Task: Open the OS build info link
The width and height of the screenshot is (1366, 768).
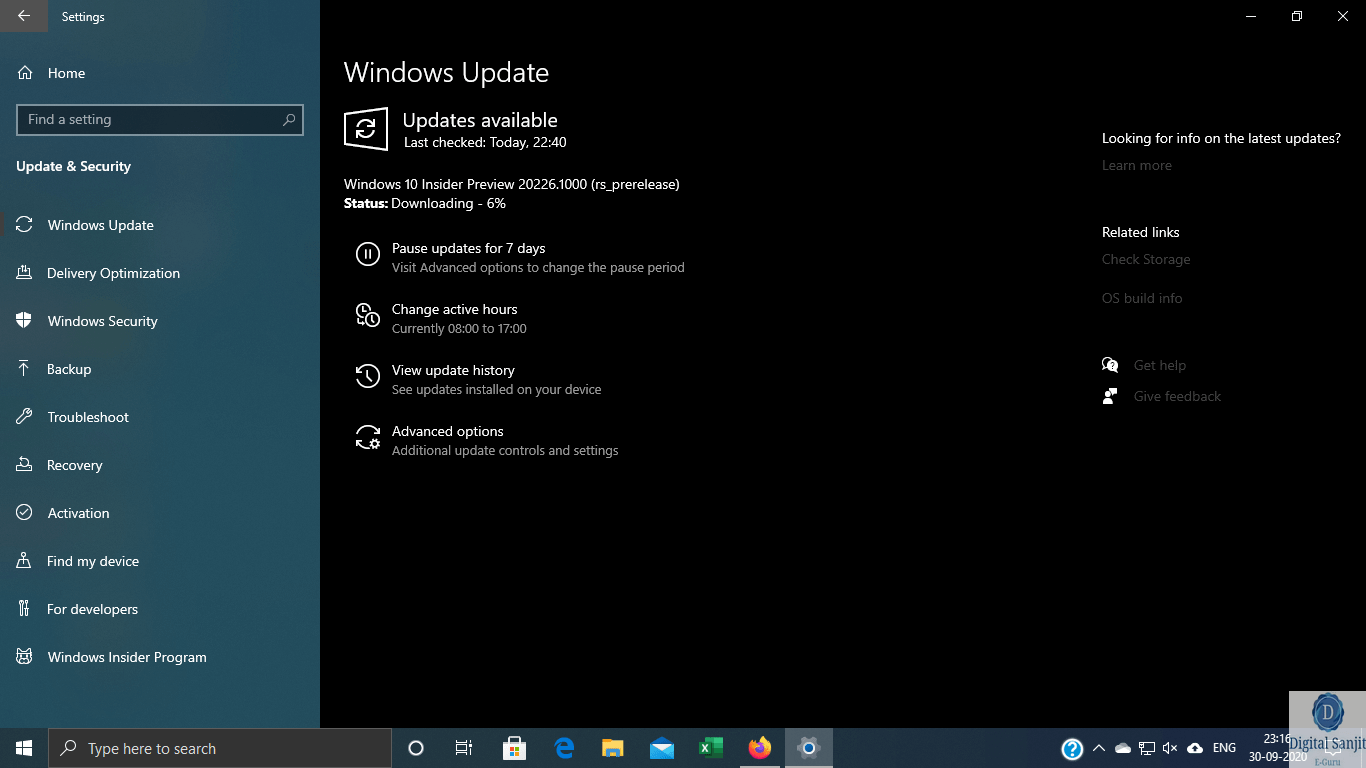Action: click(x=1142, y=298)
